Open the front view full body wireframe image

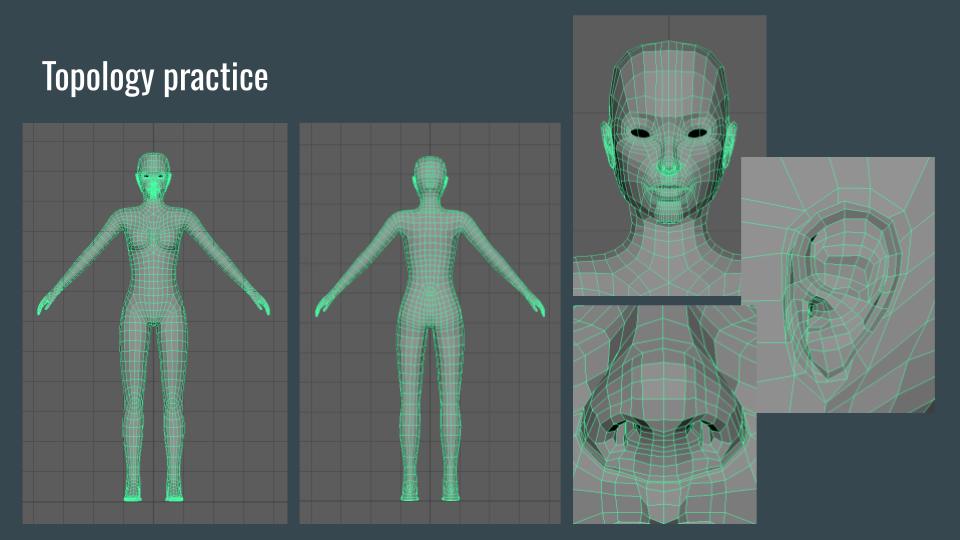pos(155,323)
